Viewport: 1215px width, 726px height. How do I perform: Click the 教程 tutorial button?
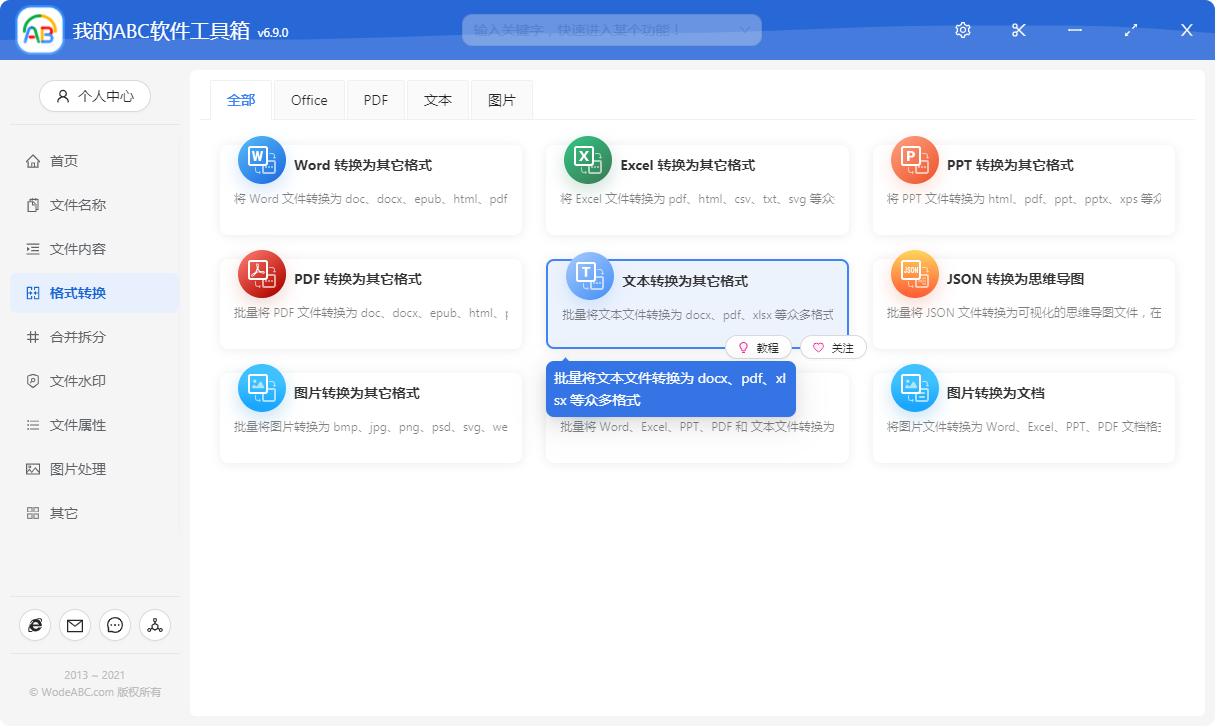coord(761,347)
